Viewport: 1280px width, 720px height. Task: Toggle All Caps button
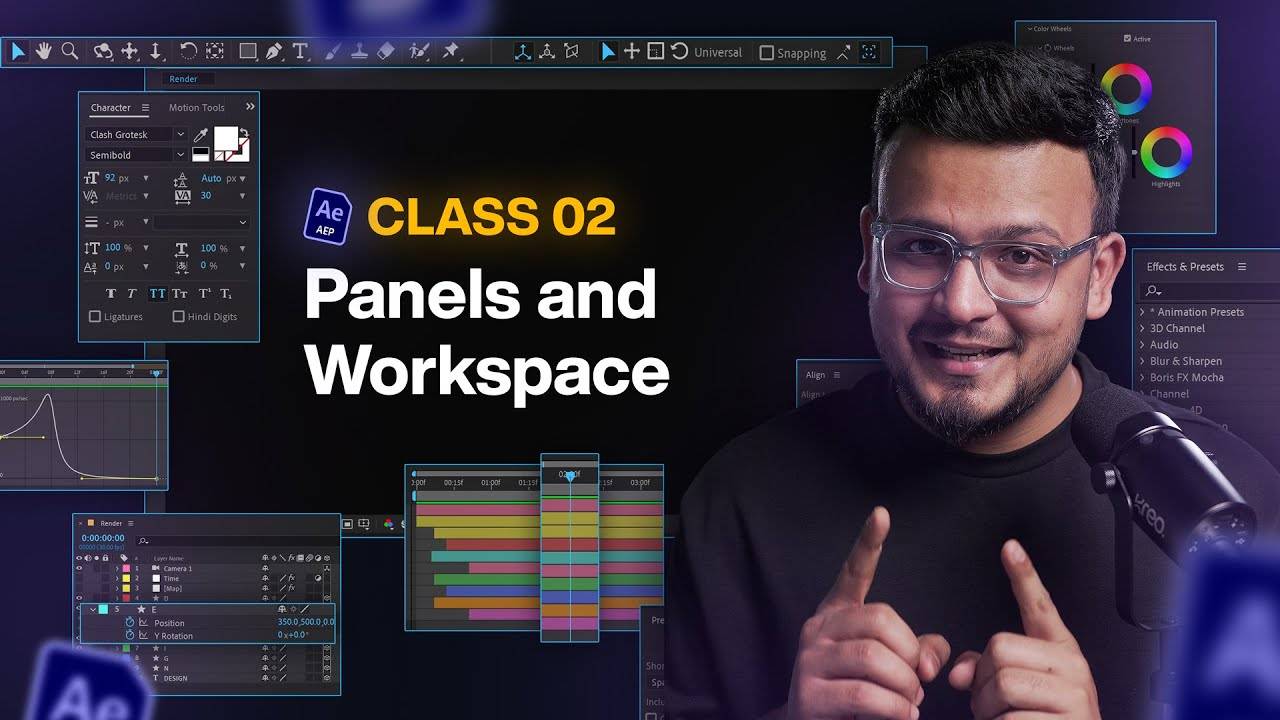157,293
